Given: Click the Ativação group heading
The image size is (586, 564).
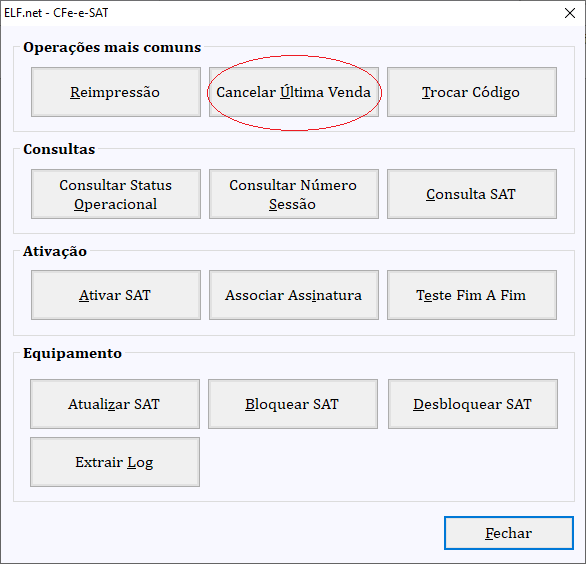Looking at the screenshot, I should tap(55, 251).
